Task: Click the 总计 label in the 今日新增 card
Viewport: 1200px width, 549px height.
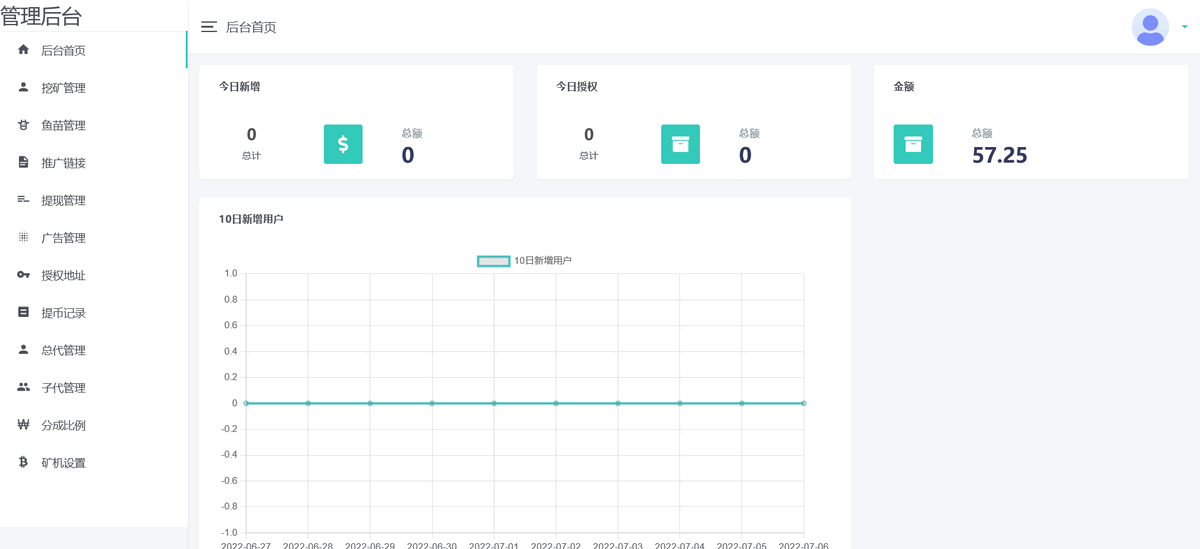Action: click(251, 156)
